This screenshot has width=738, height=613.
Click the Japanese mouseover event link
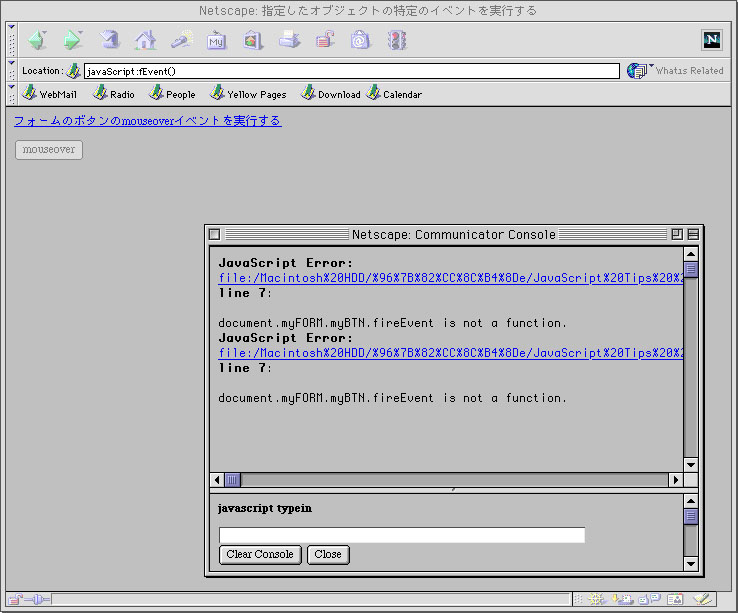[148, 121]
